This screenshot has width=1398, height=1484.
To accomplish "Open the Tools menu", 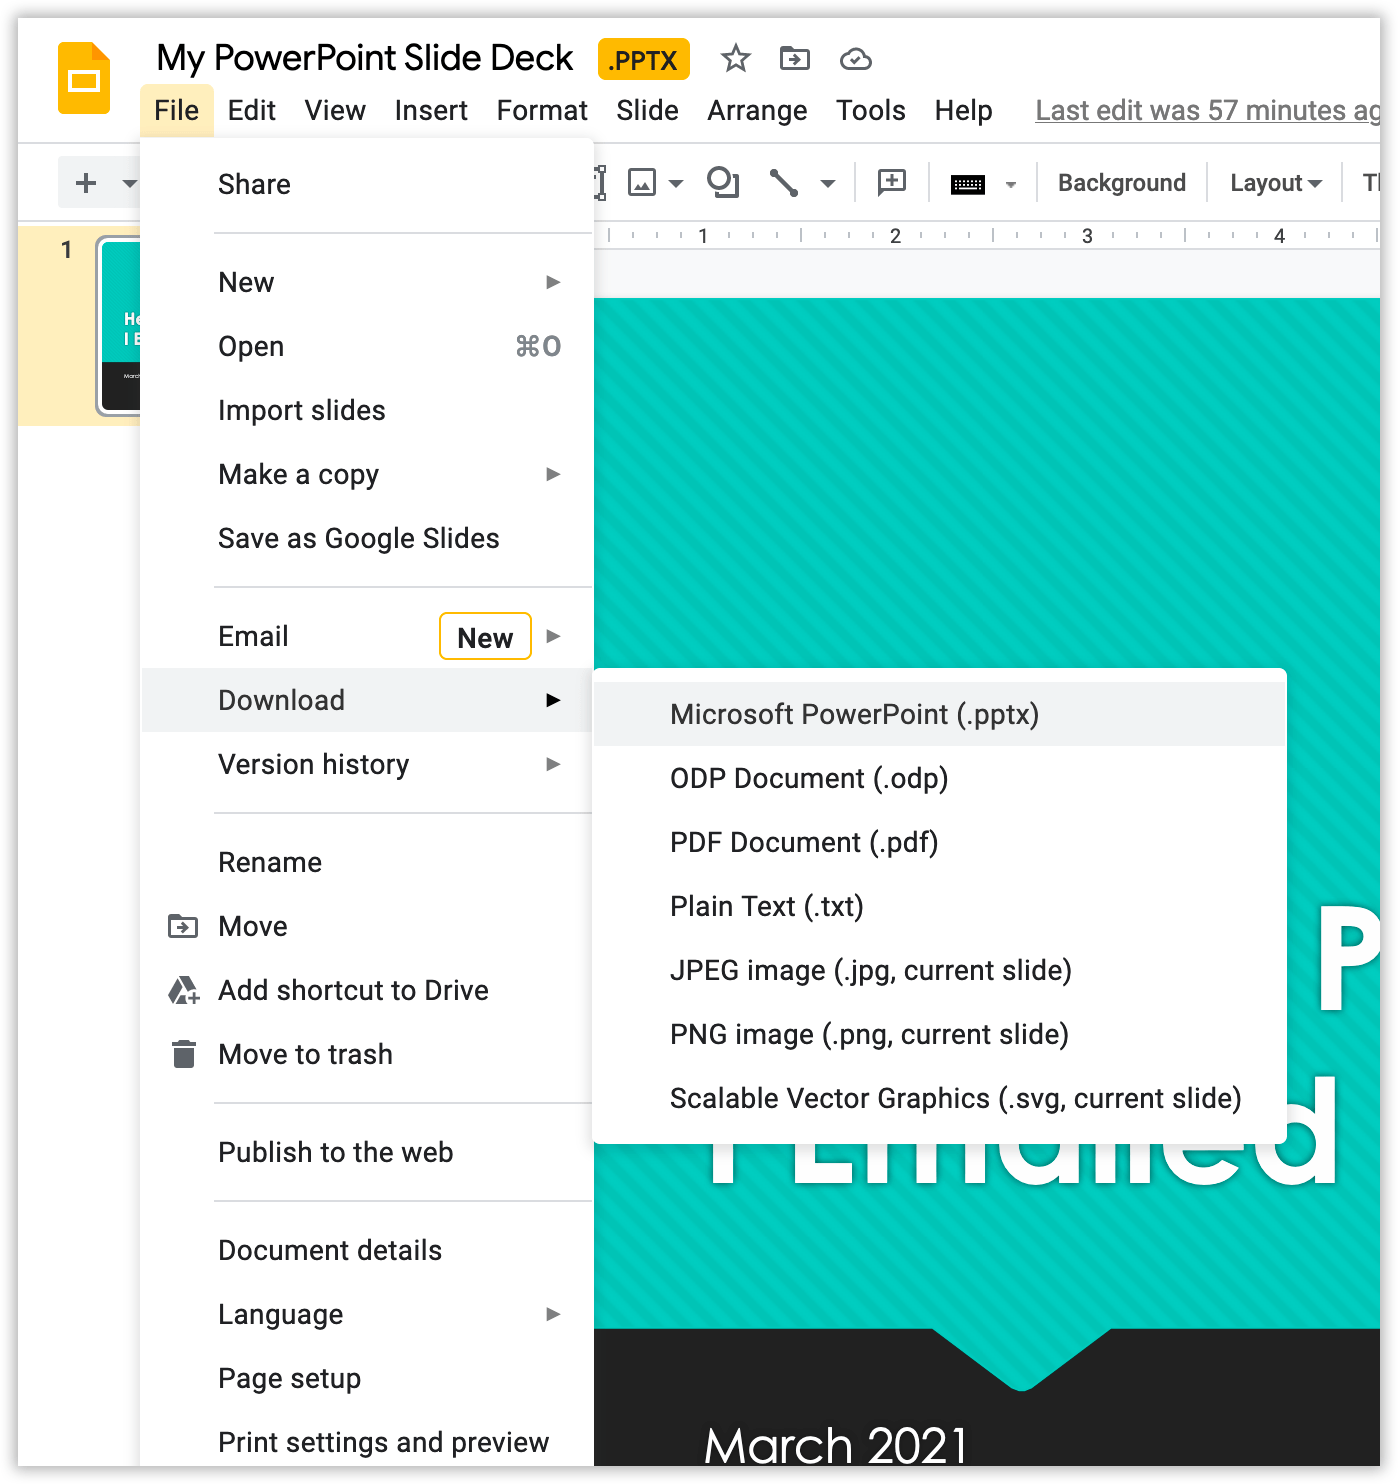I will (x=871, y=110).
